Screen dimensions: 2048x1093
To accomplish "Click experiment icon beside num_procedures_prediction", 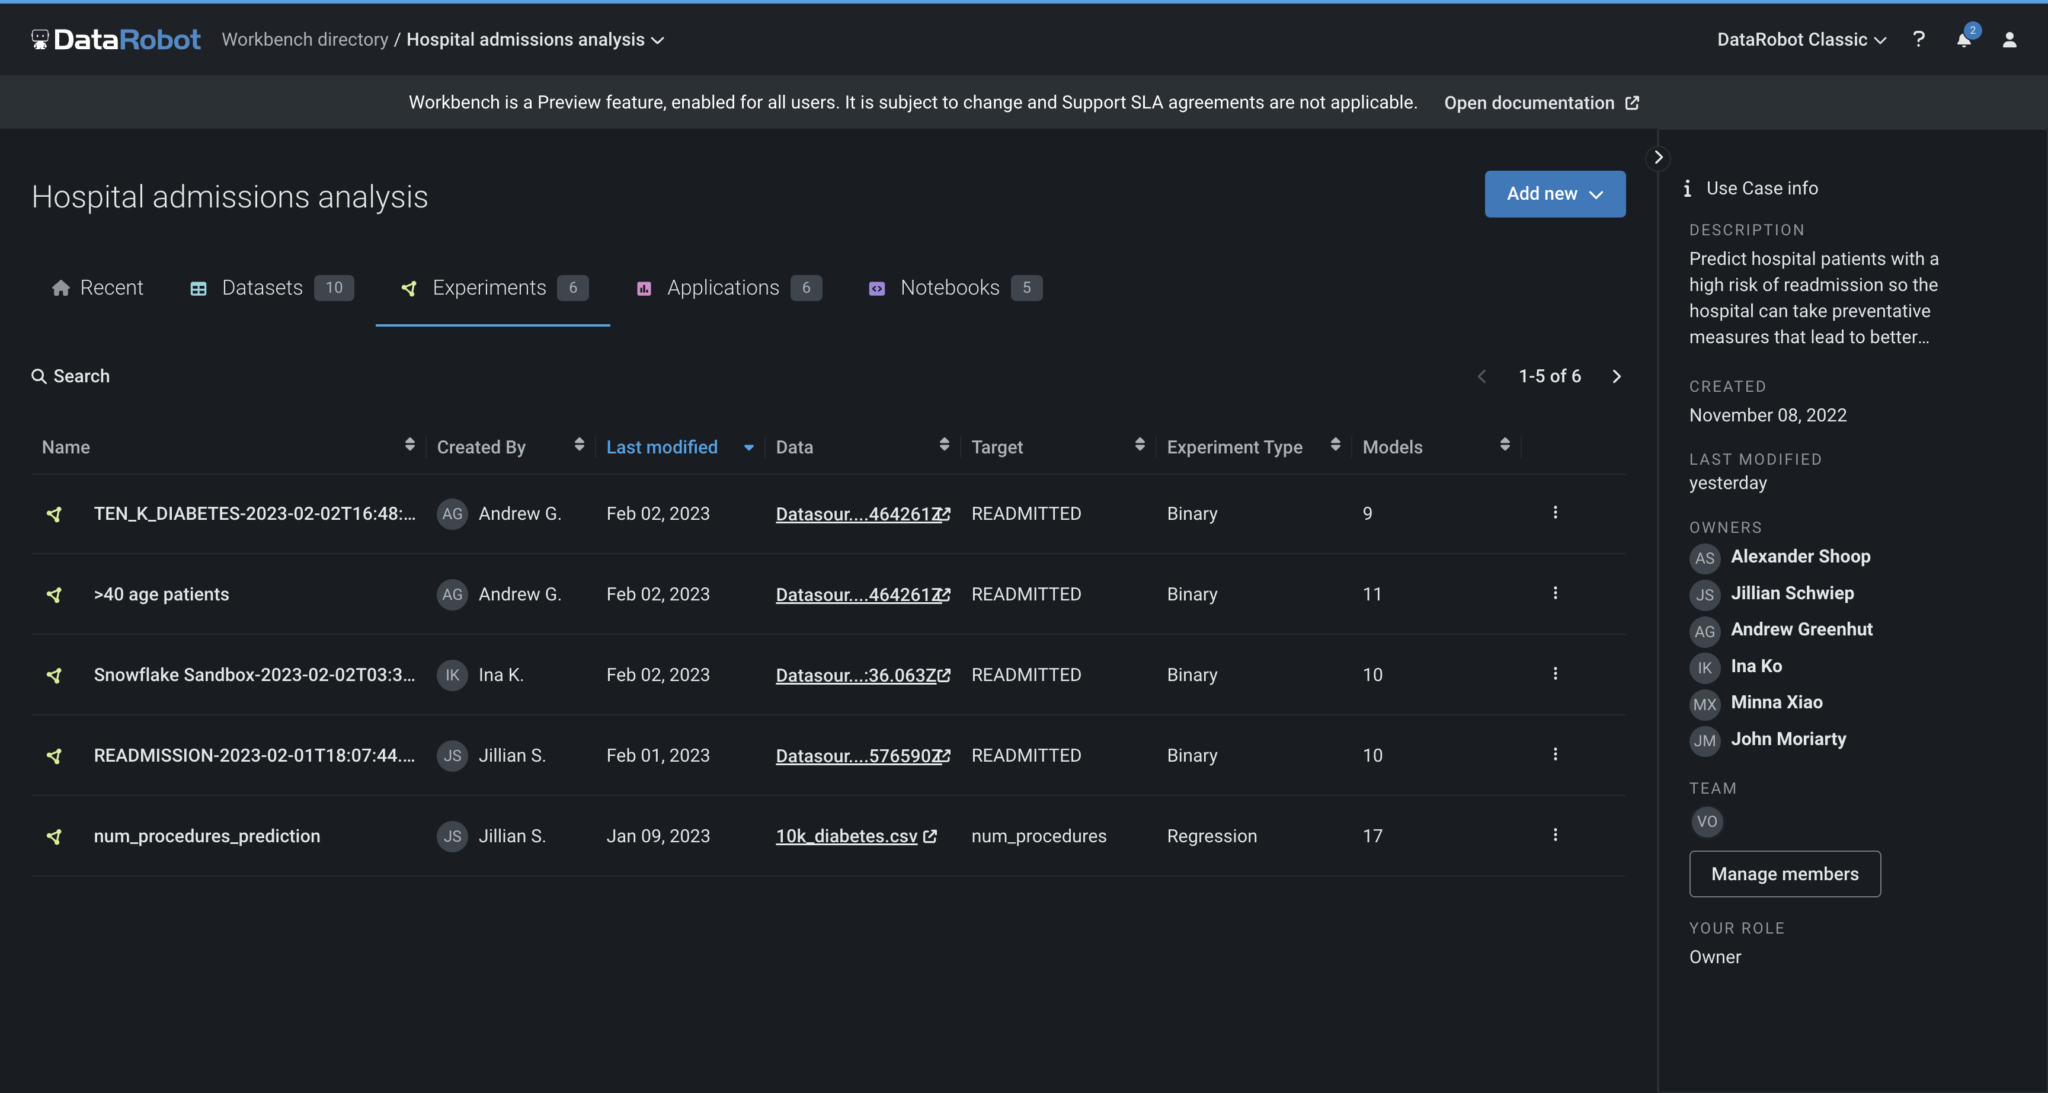I will coord(54,836).
